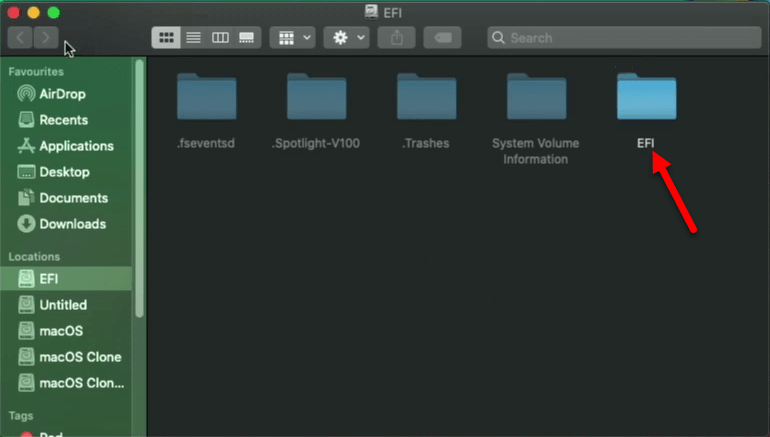Click the Favourites section header
Screen dimensions: 770x437
coord(36,72)
